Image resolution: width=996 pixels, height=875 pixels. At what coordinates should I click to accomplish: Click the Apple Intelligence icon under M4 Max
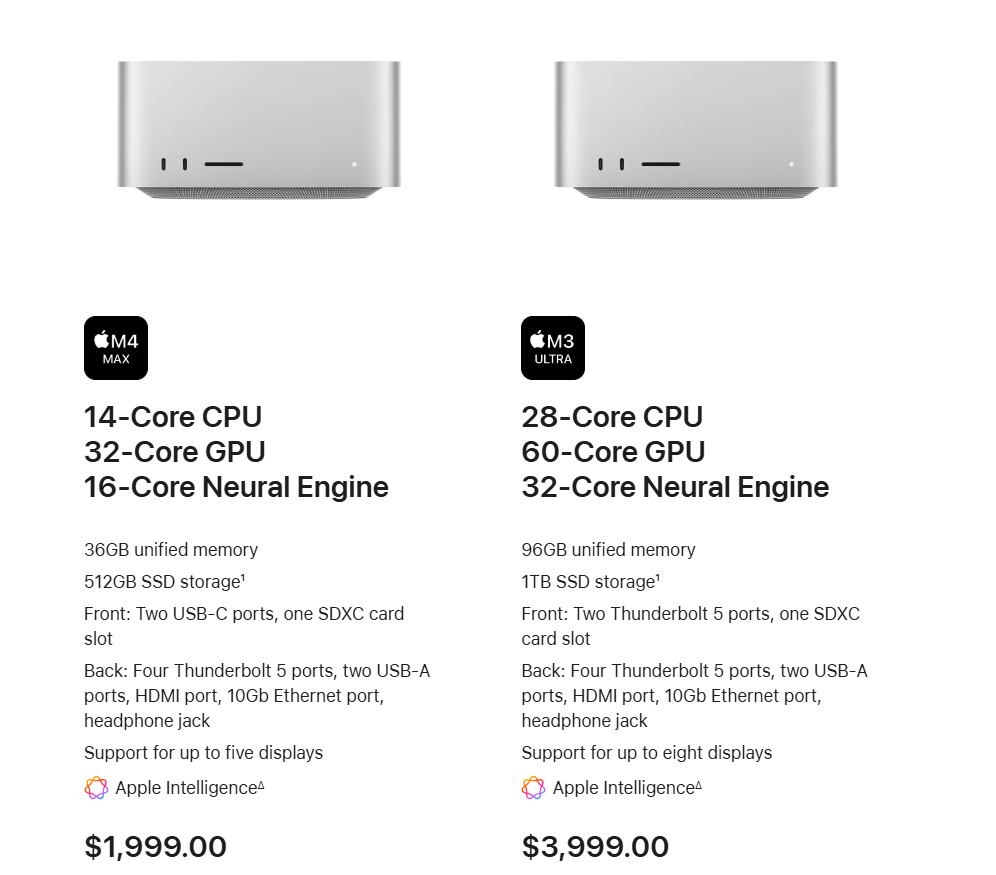coord(96,788)
